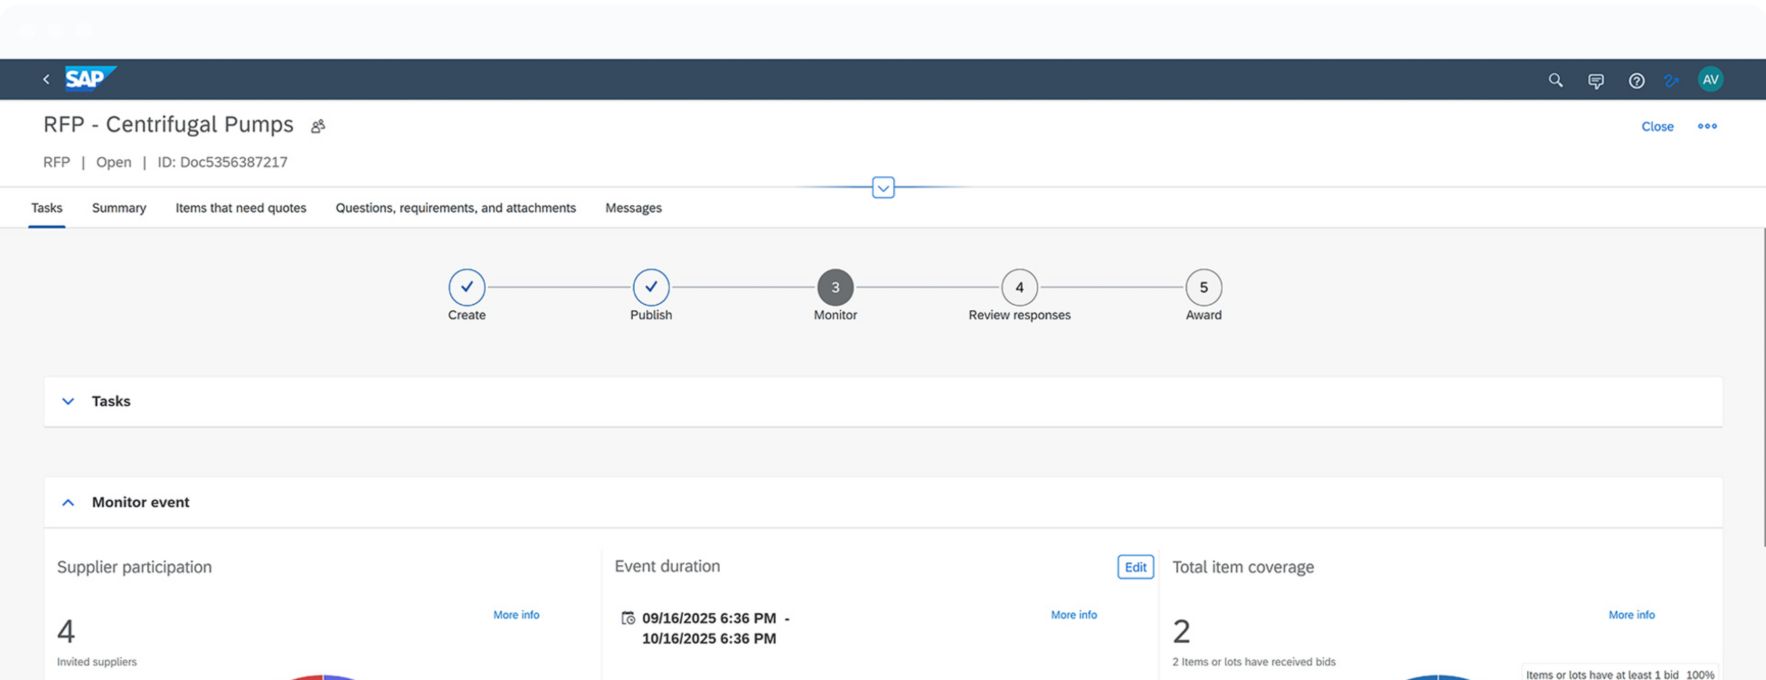Viewport: 1766px width, 680px height.
Task: Open the three-dot more actions menu
Action: coord(1707,126)
